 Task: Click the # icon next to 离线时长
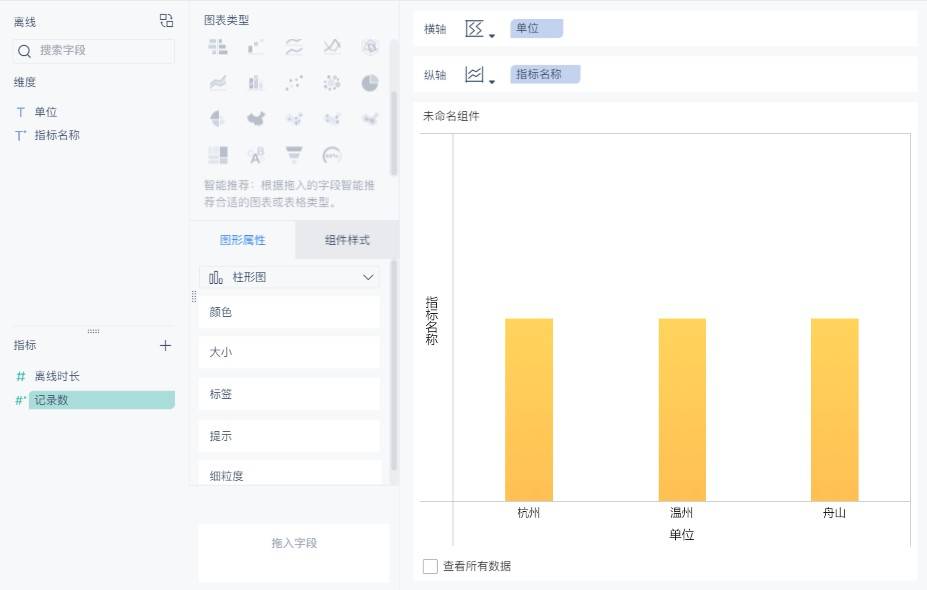tap(21, 376)
